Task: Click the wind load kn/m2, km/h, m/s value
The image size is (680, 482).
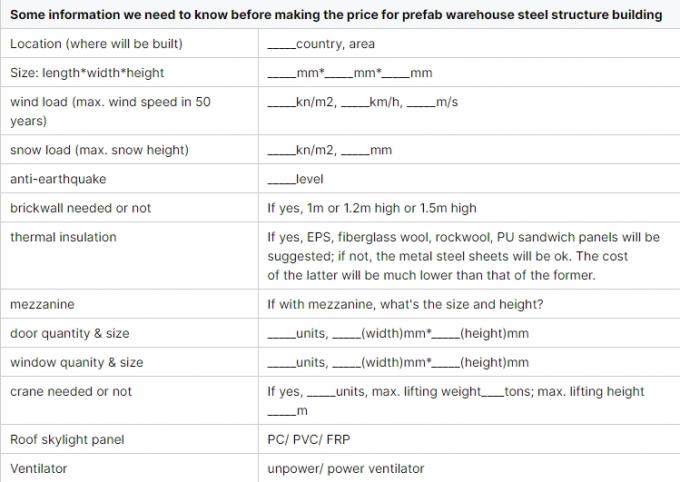Action: coord(362,102)
